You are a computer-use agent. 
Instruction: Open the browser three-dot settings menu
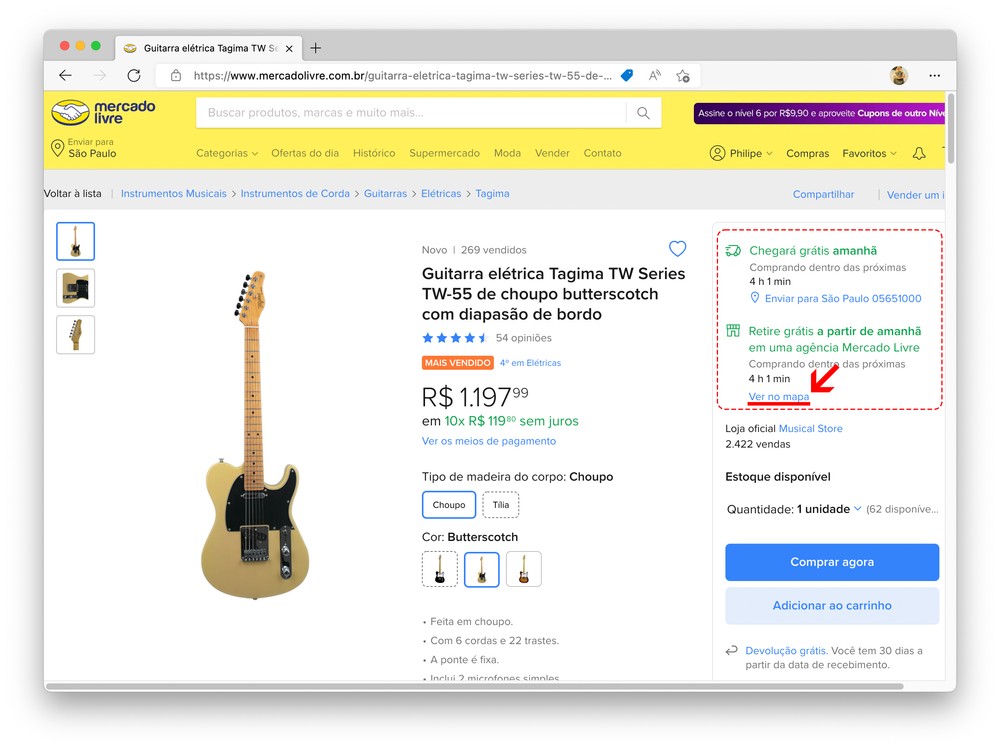click(934, 75)
